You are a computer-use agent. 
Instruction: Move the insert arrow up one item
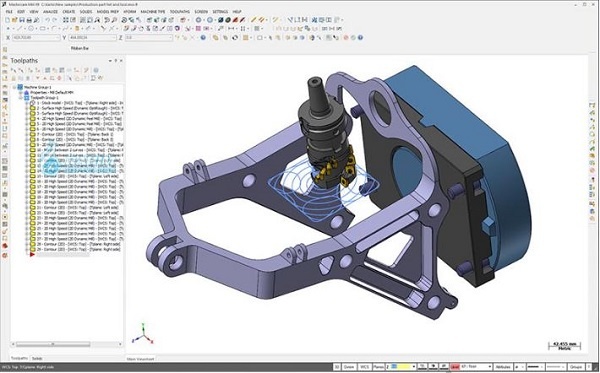tap(45, 78)
